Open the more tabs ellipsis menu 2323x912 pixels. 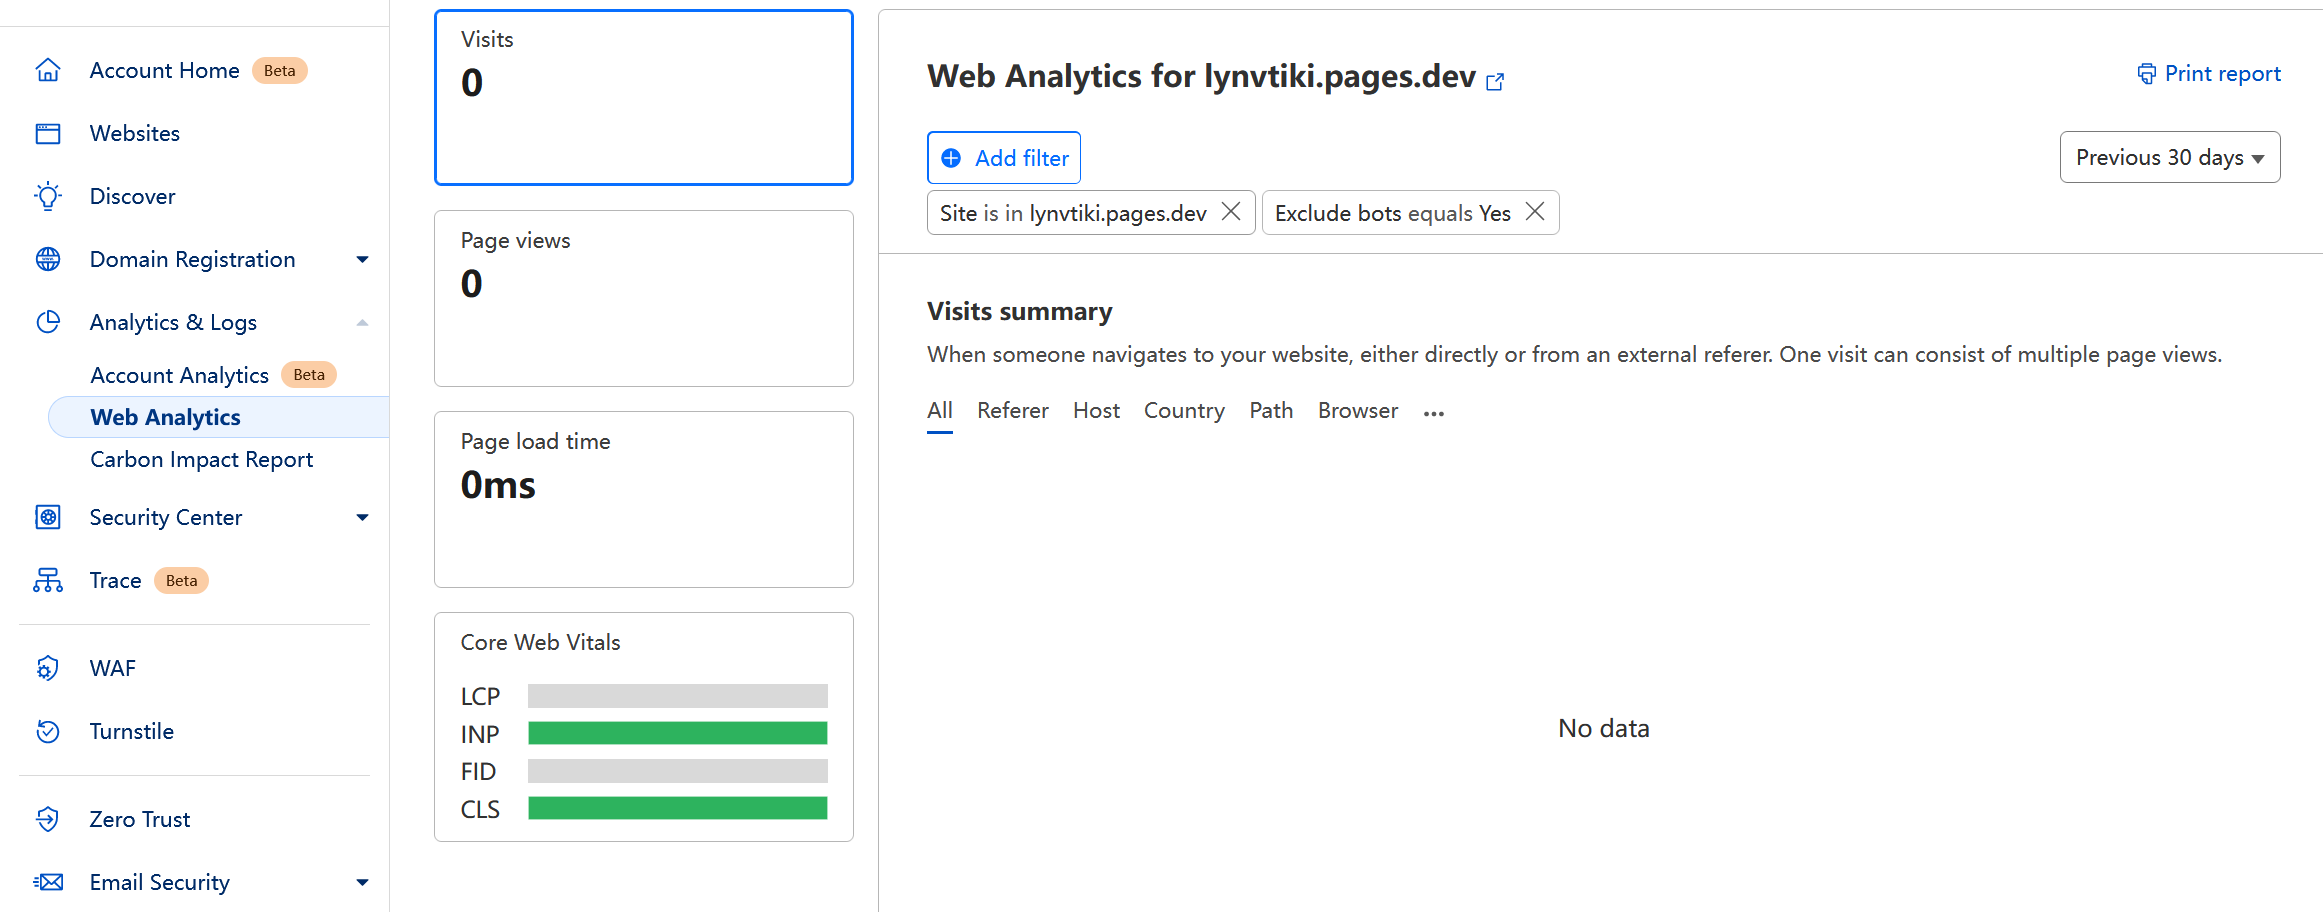click(x=1433, y=413)
